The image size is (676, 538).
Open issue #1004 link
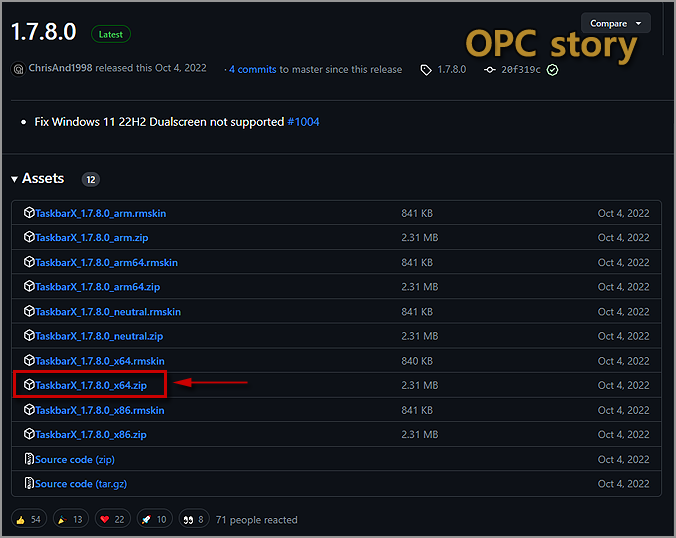pyautogui.click(x=304, y=122)
